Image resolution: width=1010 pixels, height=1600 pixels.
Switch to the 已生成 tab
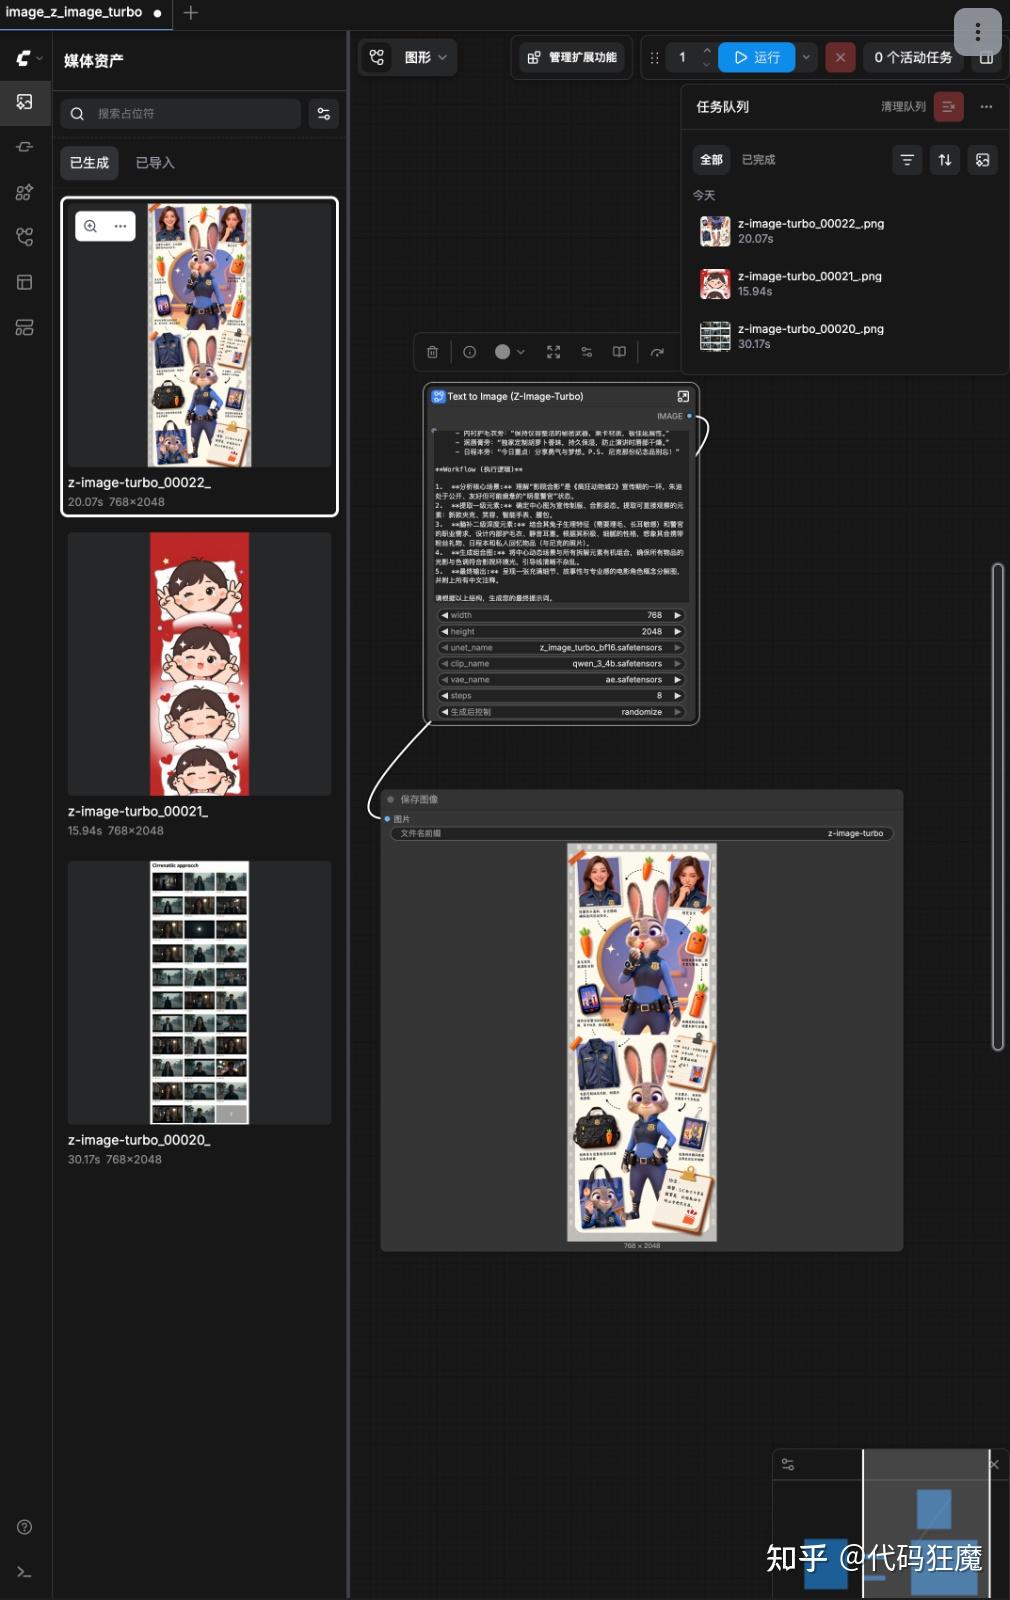(x=89, y=163)
